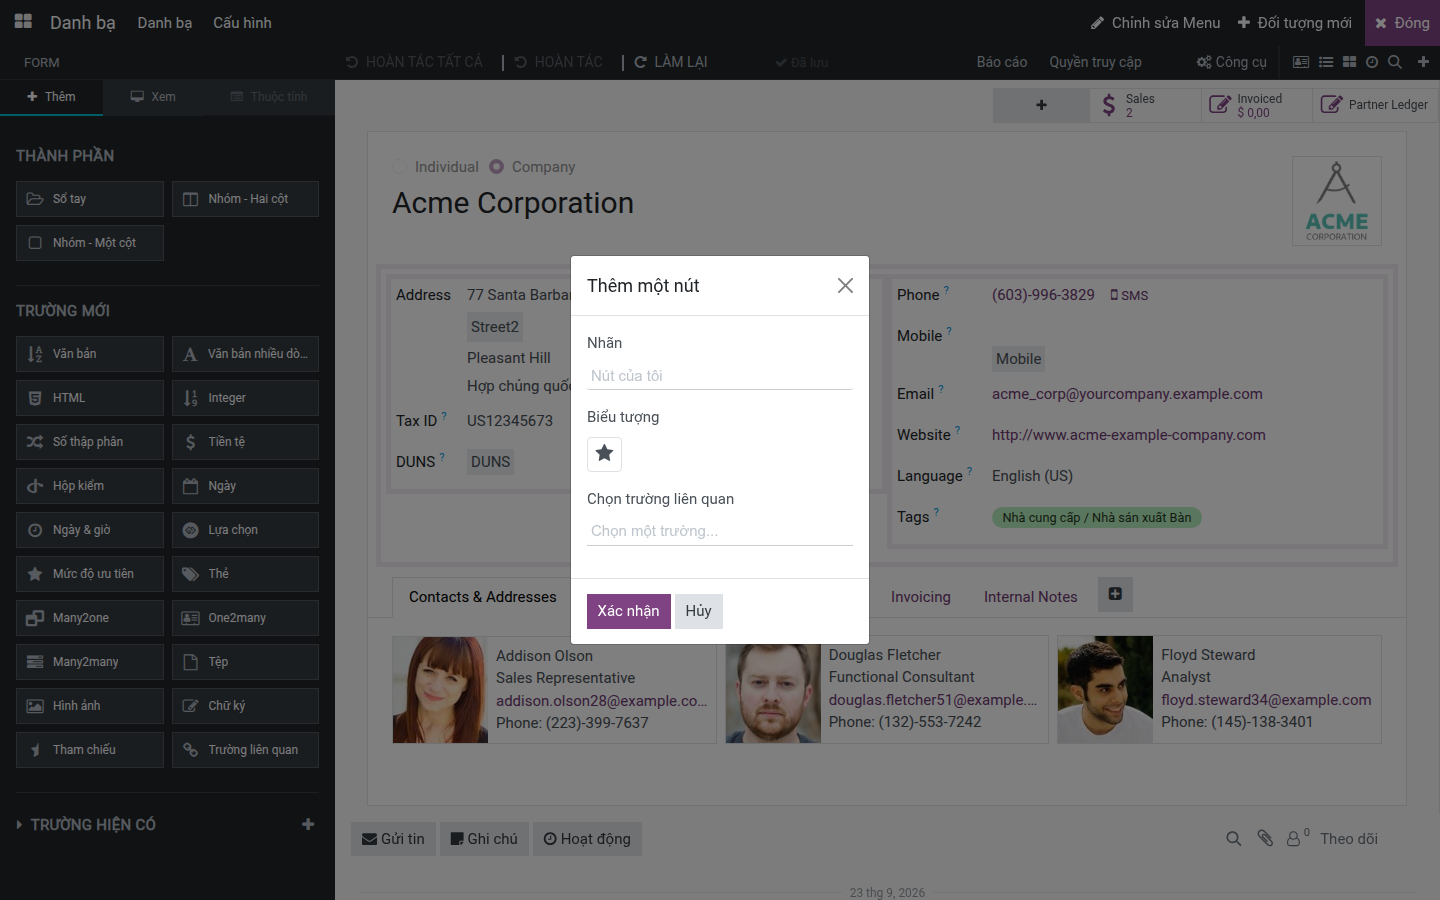The image size is (1440, 900).
Task: Open the Cấu hình menu
Action: [242, 23]
